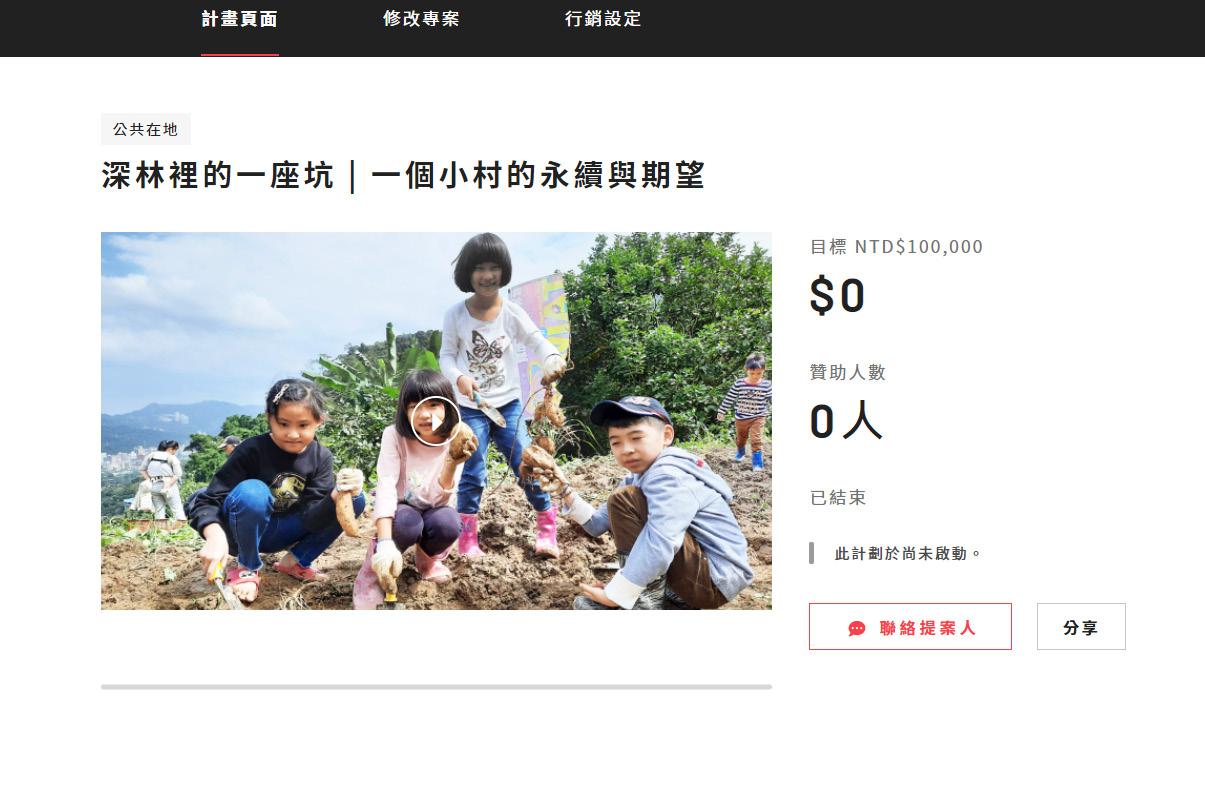Select the 公共在地 category tag
1205x788 pixels.
(x=146, y=129)
